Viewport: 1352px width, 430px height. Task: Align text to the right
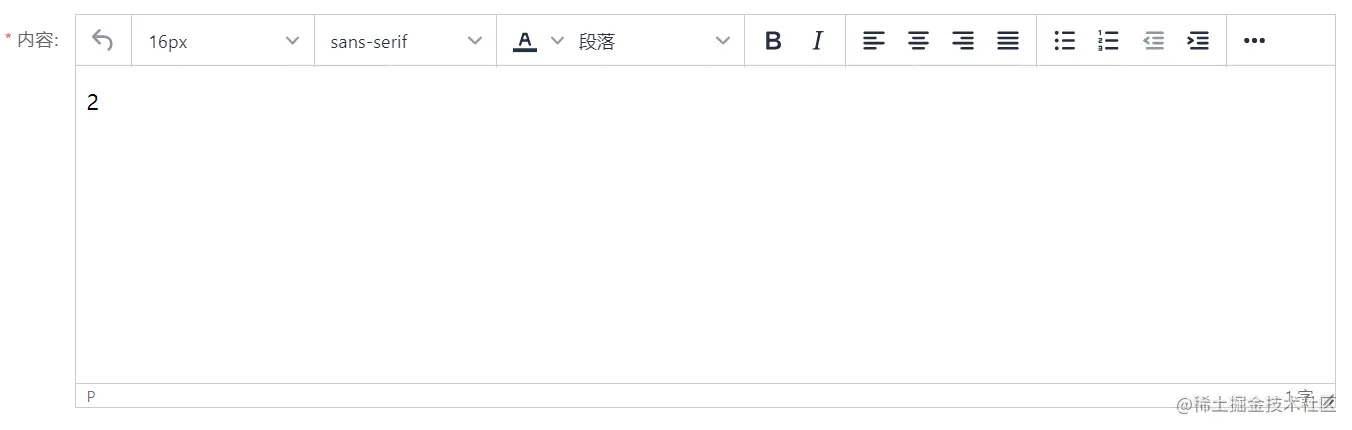click(x=963, y=41)
